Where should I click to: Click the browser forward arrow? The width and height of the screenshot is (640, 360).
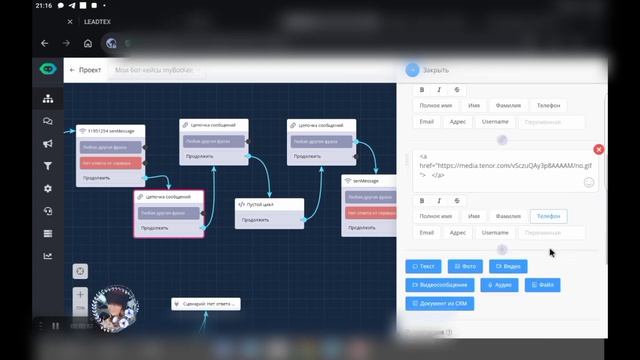click(66, 43)
